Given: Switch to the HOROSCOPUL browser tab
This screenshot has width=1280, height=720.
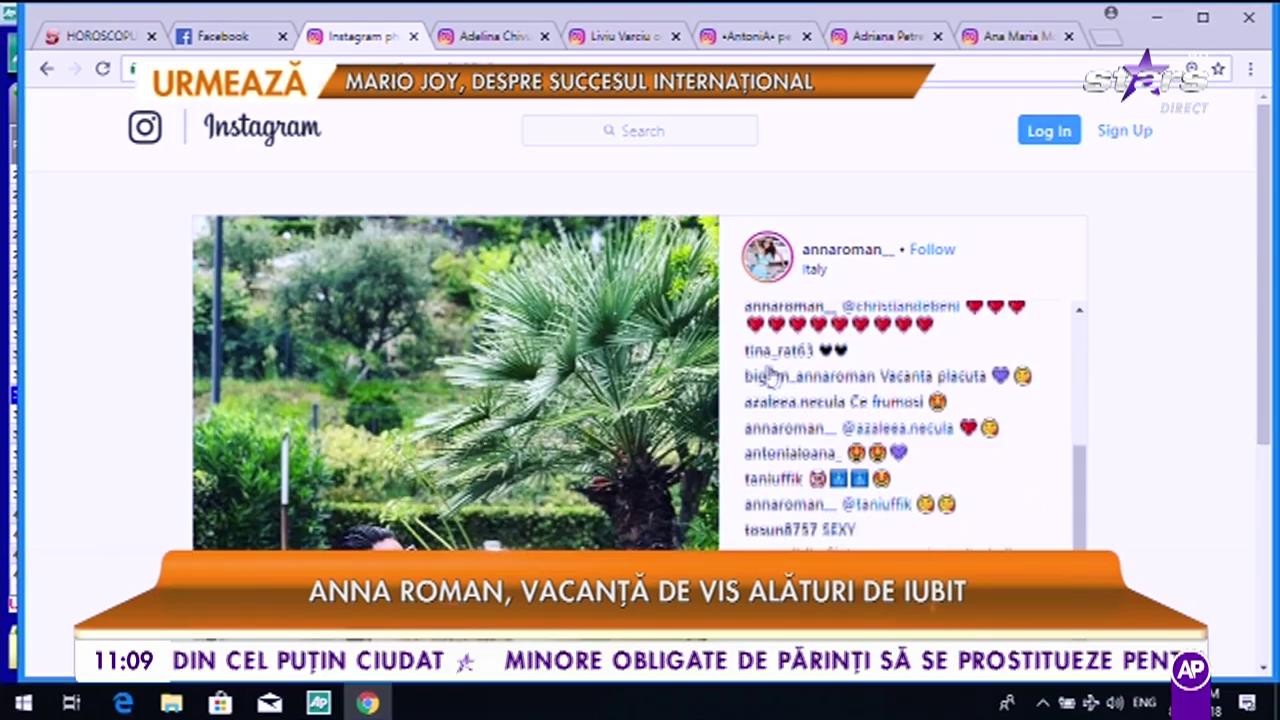Looking at the screenshot, I should coord(100,36).
